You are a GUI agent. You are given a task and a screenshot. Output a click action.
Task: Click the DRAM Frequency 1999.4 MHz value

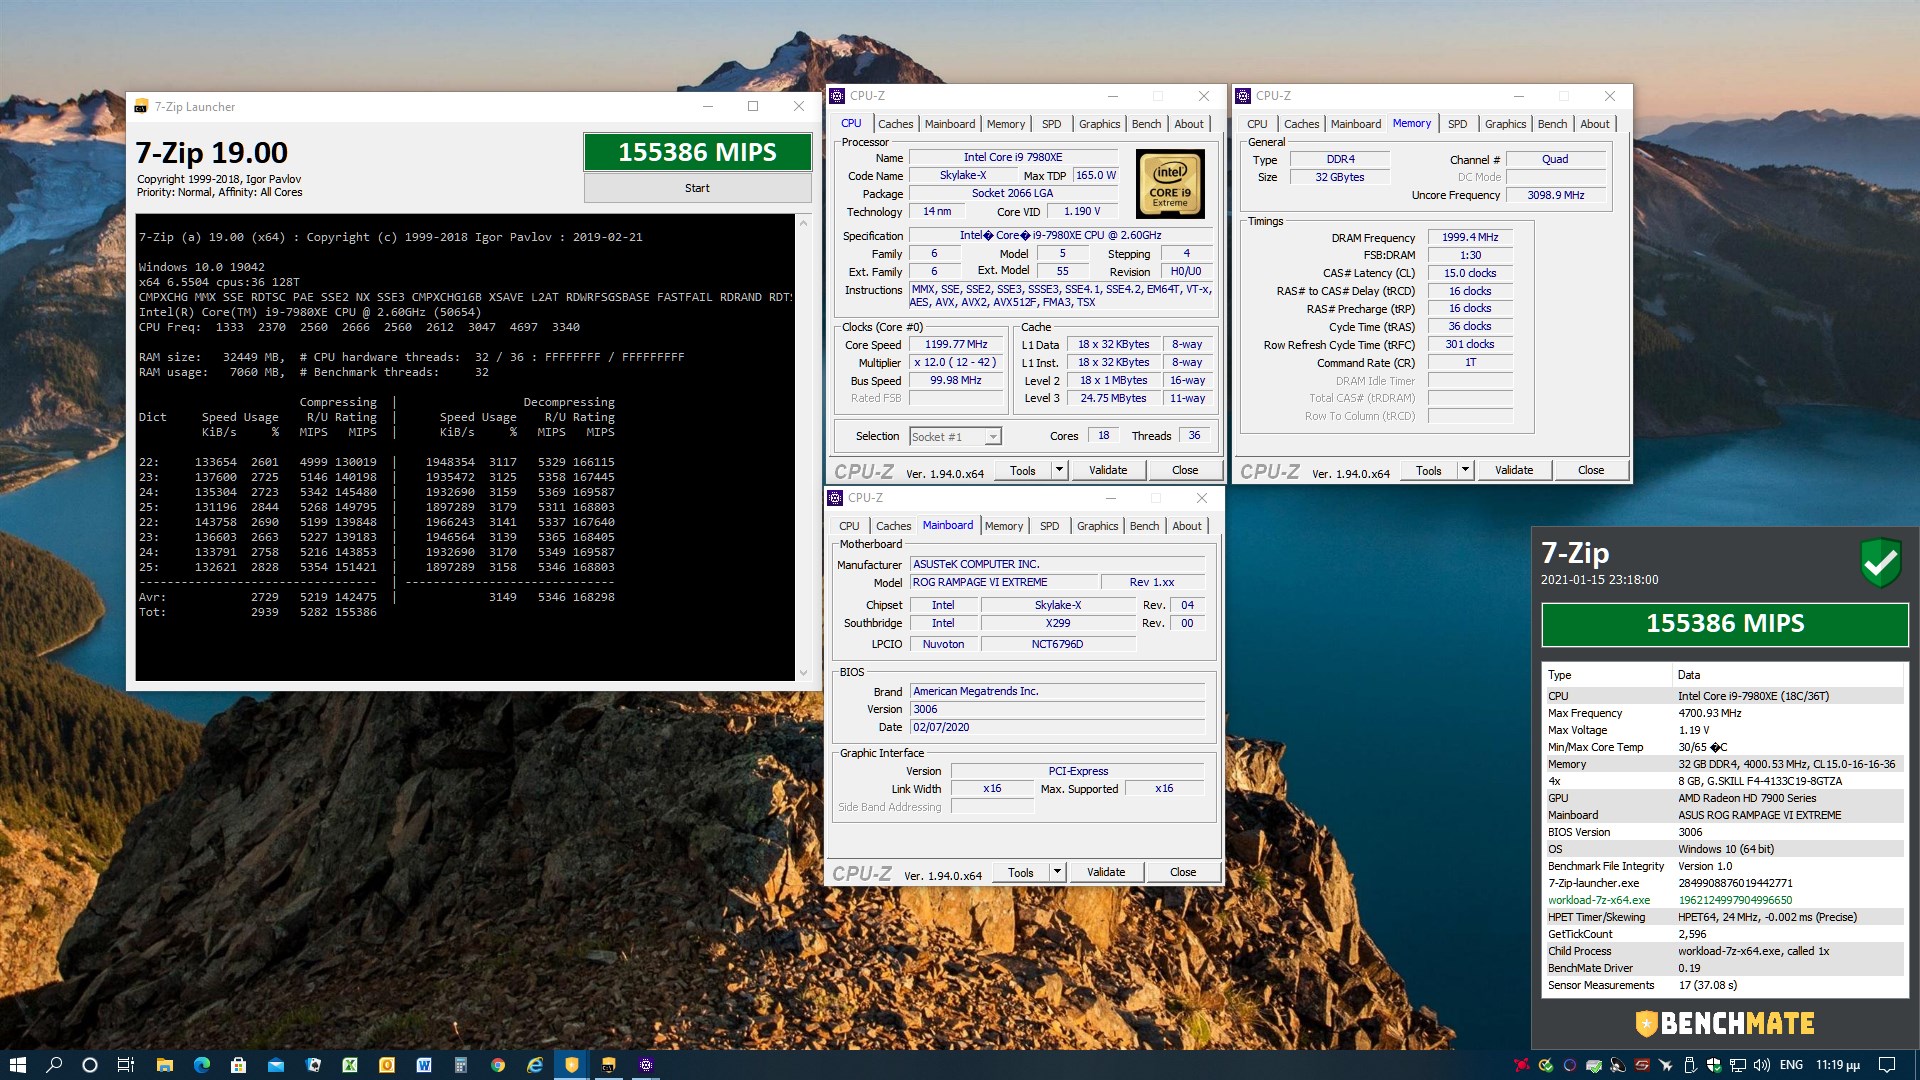click(x=1469, y=238)
